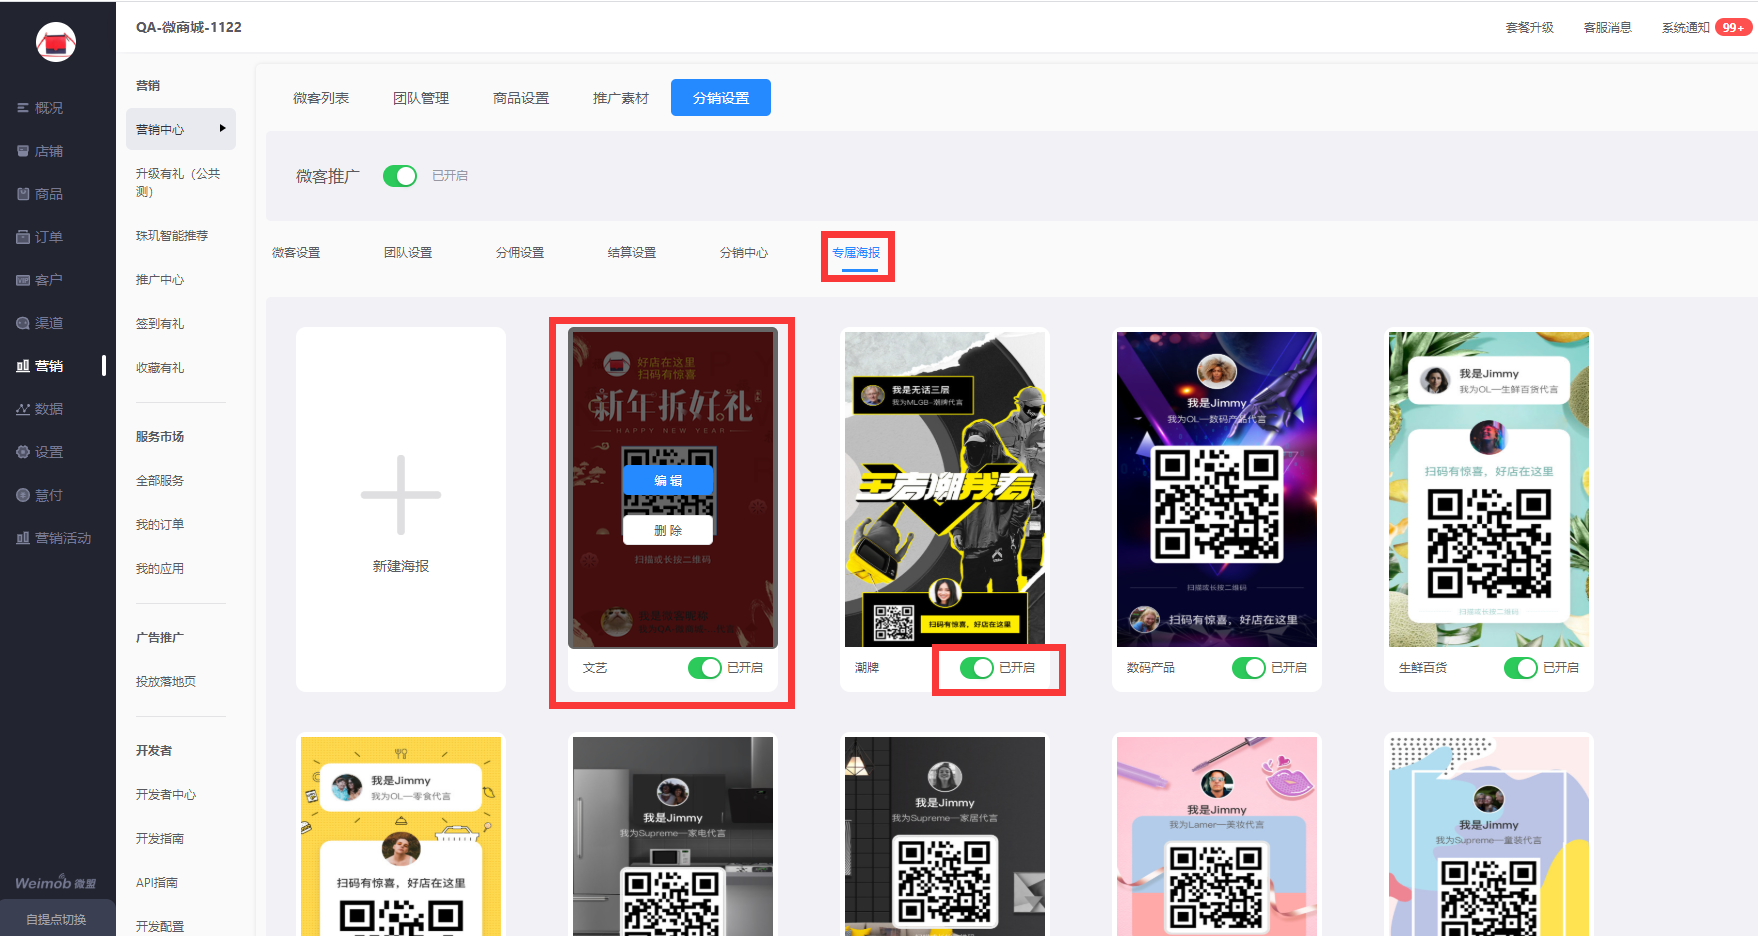Image resolution: width=1758 pixels, height=936 pixels.
Task: Open the 数据 data sidebar icon
Action: pyautogui.click(x=23, y=409)
